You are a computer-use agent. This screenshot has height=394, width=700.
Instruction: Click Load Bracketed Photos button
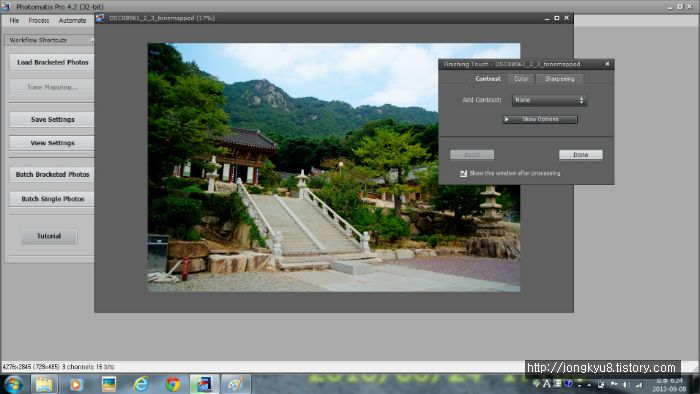pos(52,62)
